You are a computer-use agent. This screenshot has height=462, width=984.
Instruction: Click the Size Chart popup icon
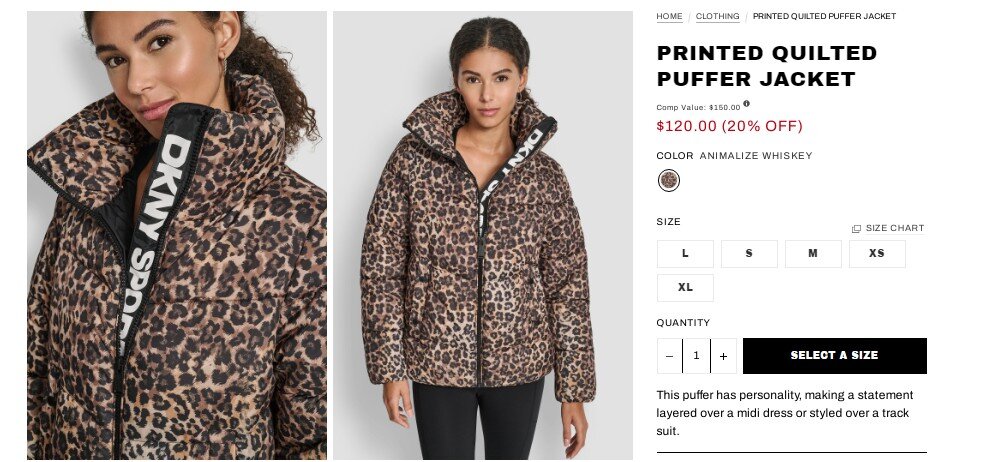(x=856, y=228)
